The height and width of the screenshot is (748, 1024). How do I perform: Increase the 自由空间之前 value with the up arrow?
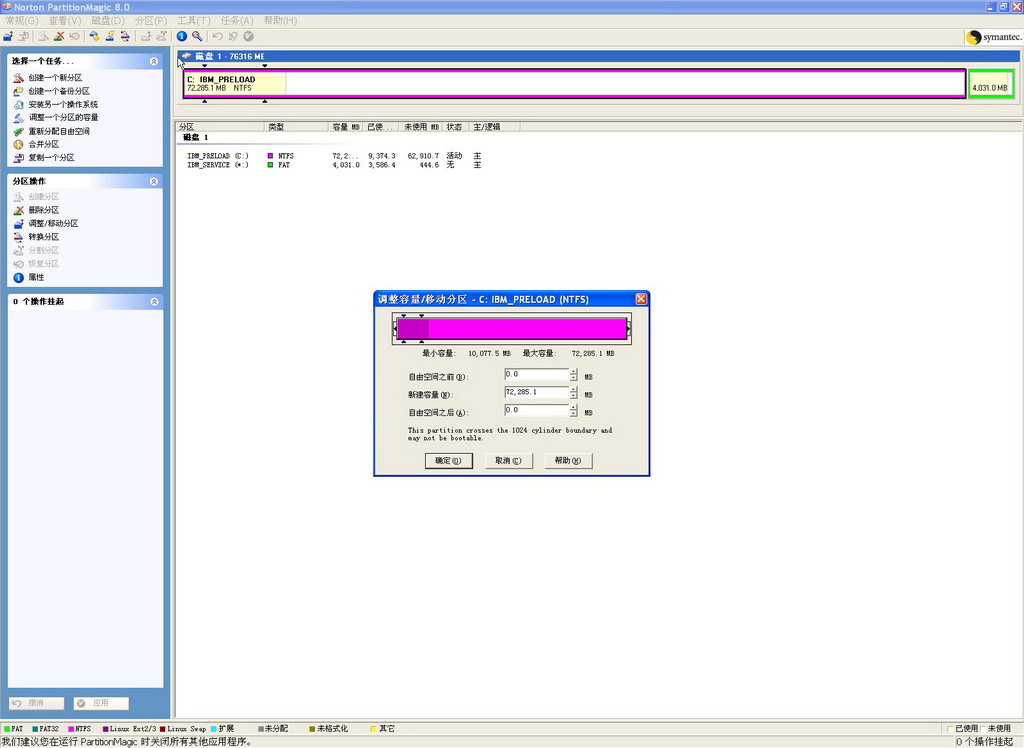point(573,371)
